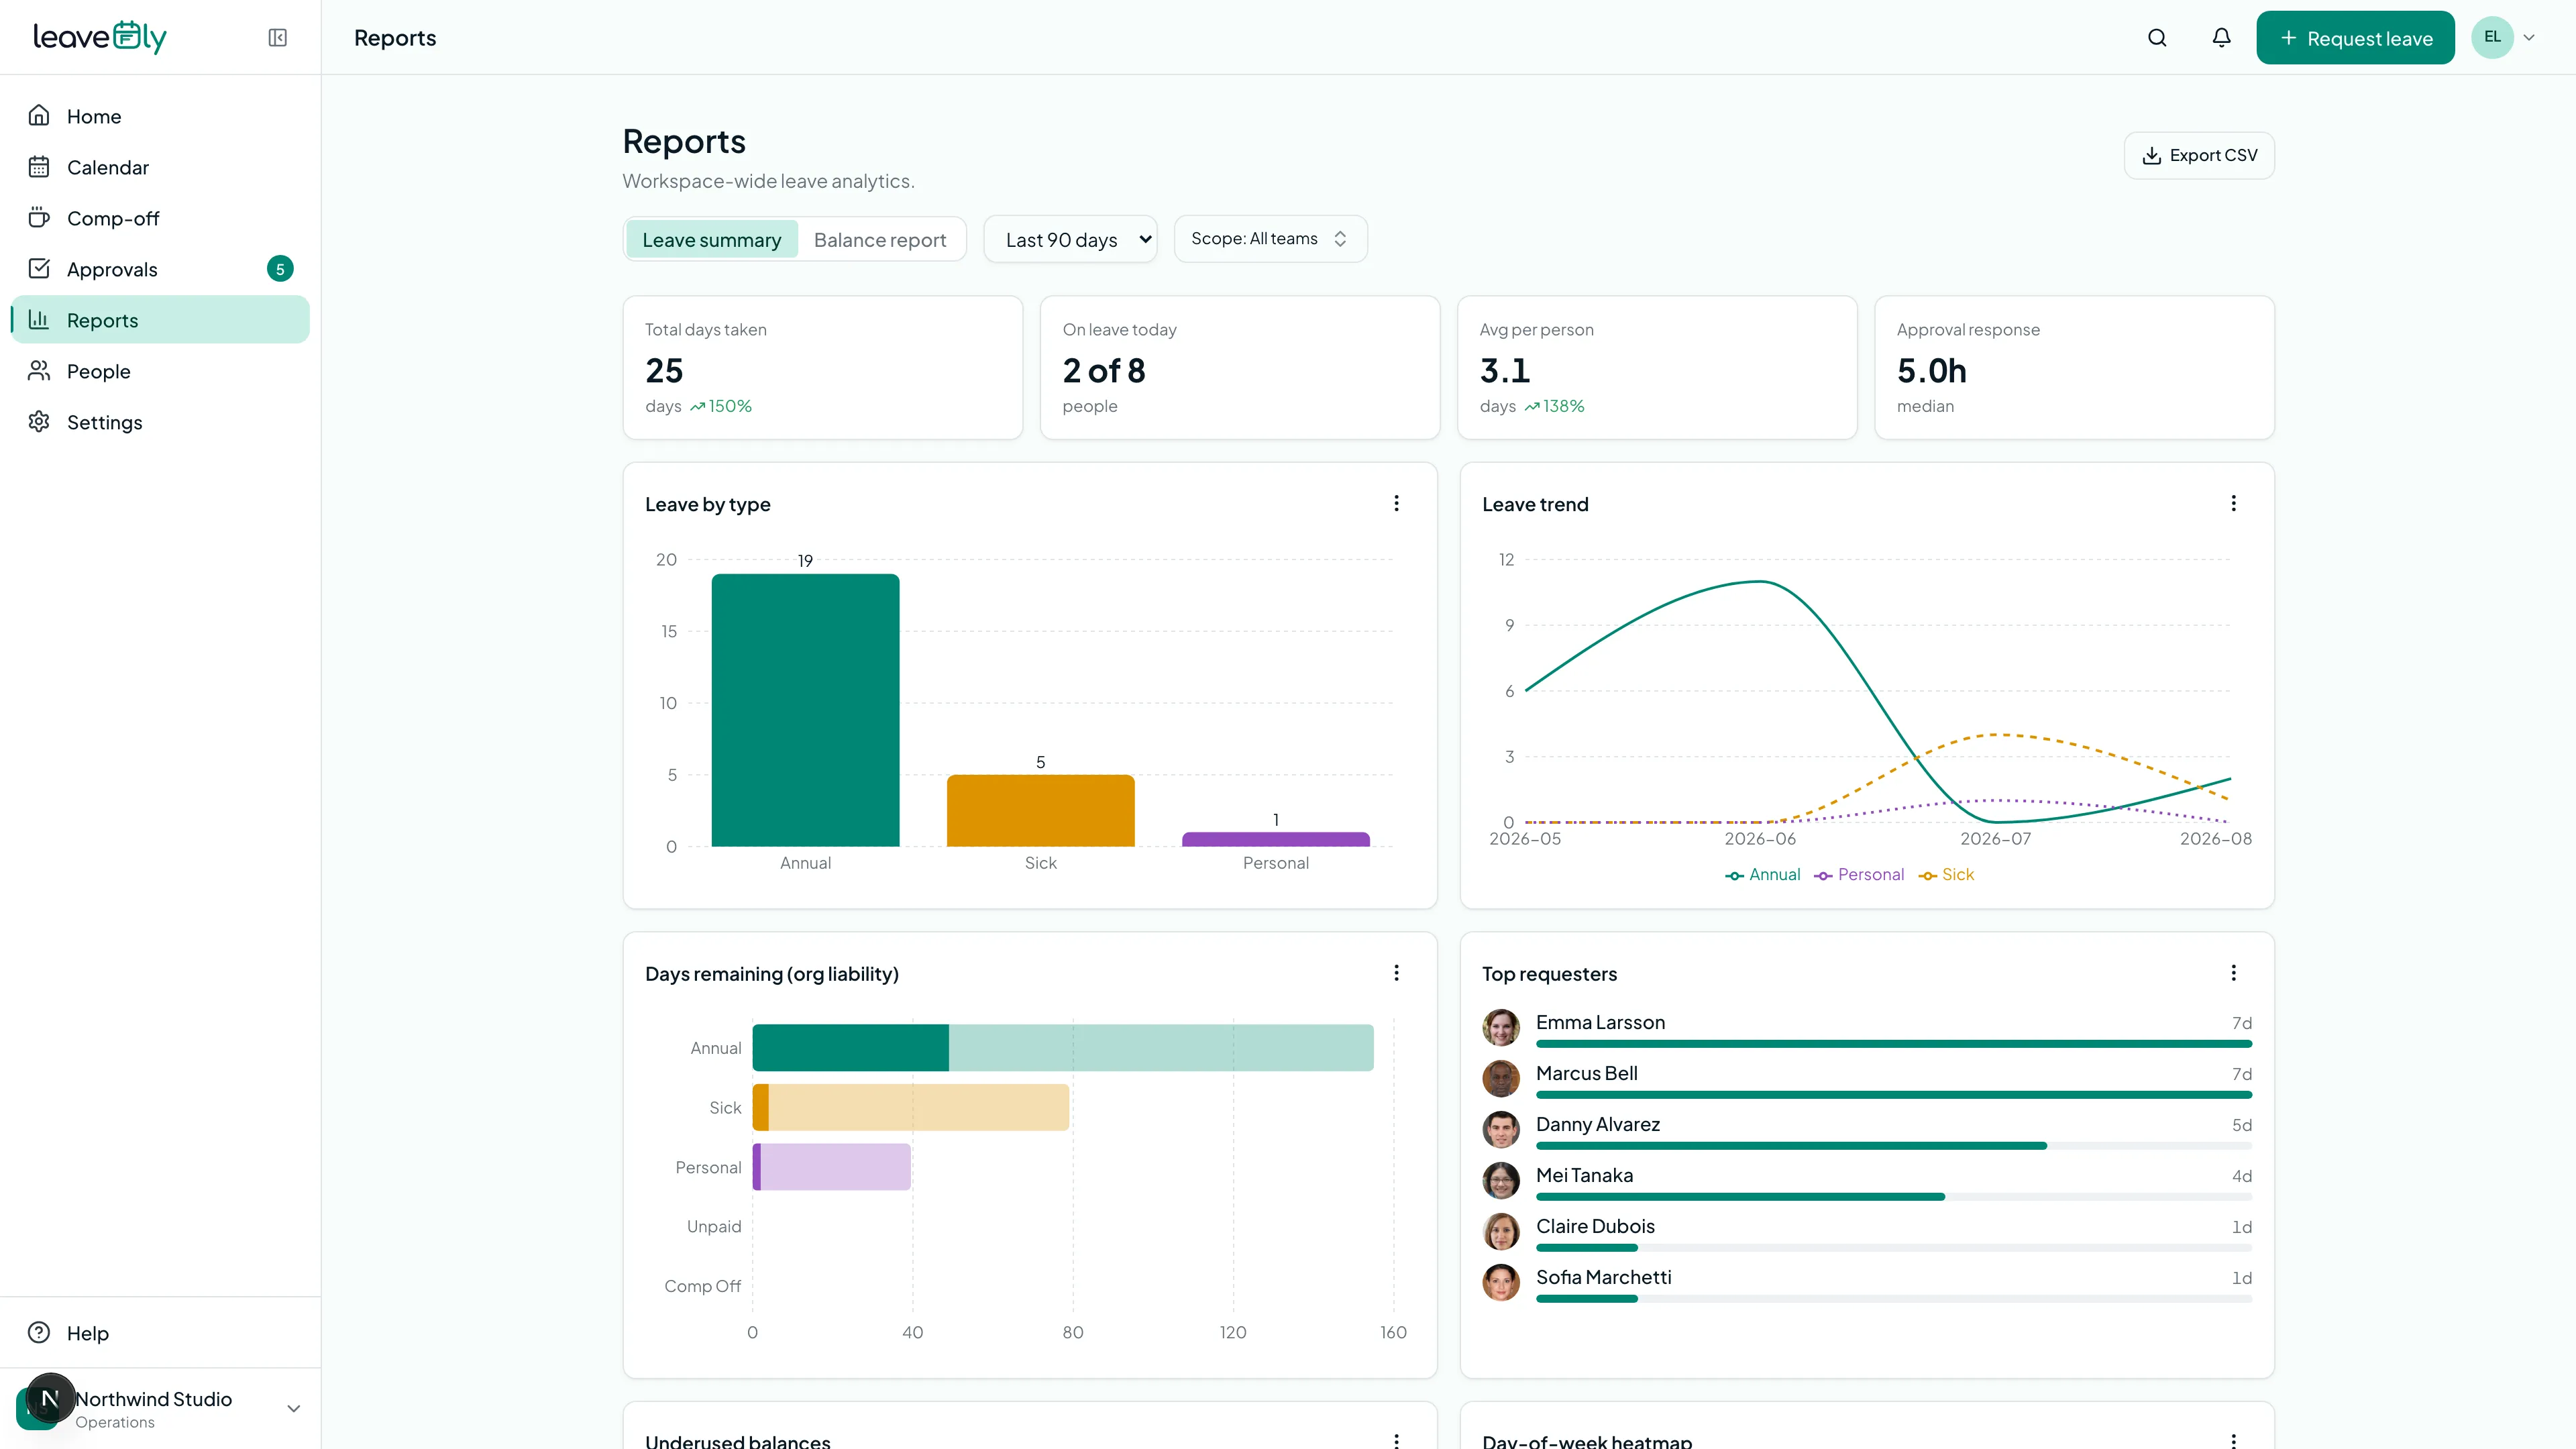Toggle Sick series in trend legend

[1946, 875]
